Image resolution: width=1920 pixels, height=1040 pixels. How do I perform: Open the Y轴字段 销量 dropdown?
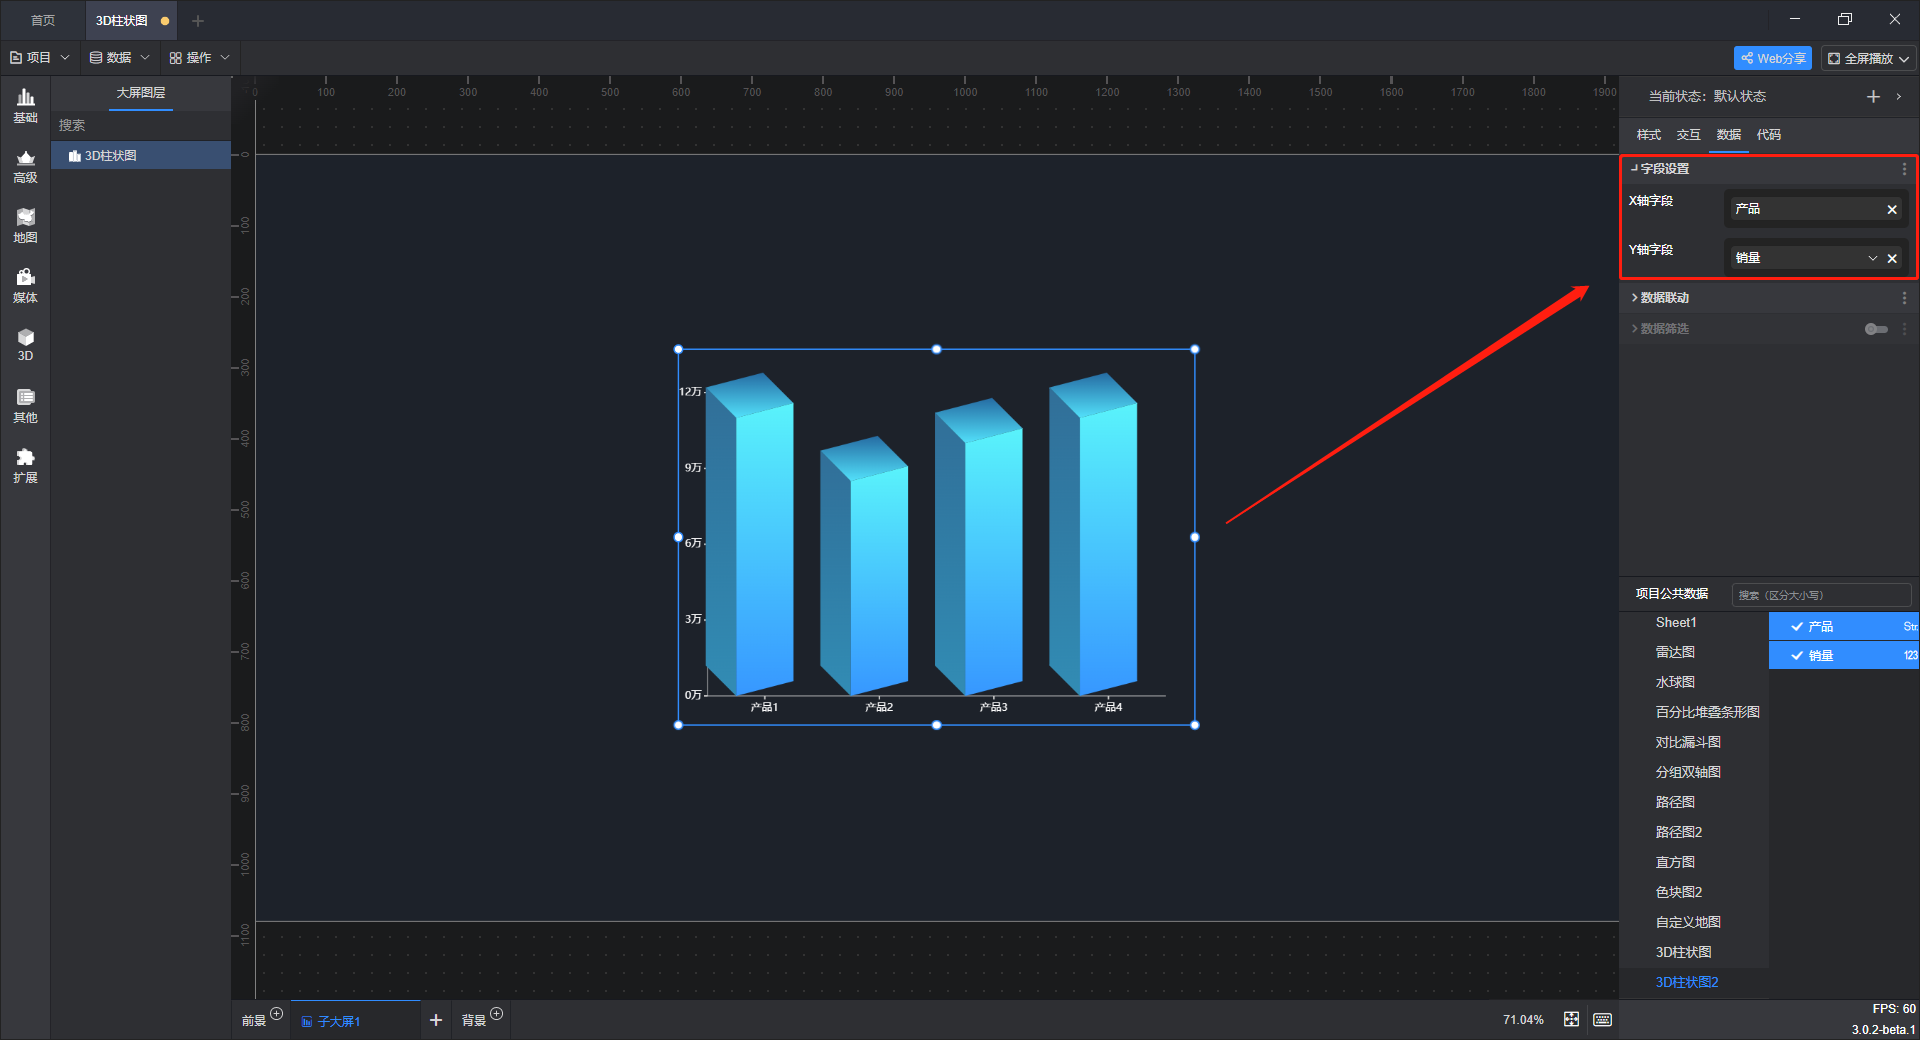coord(1872,258)
